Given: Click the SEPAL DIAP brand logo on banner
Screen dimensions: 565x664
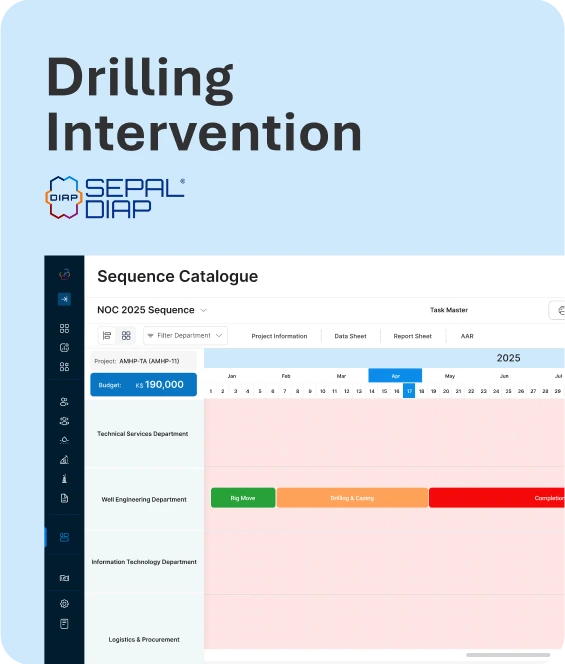Looking at the screenshot, I should [115, 198].
